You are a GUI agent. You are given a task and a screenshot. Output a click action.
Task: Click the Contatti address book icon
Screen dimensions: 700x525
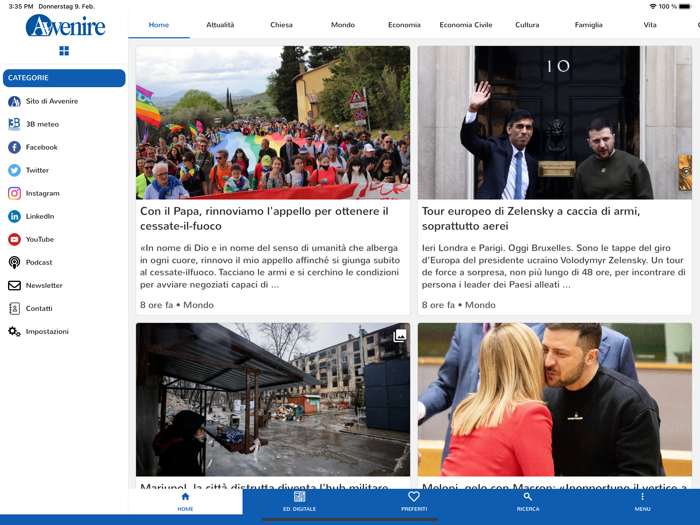[x=14, y=308]
